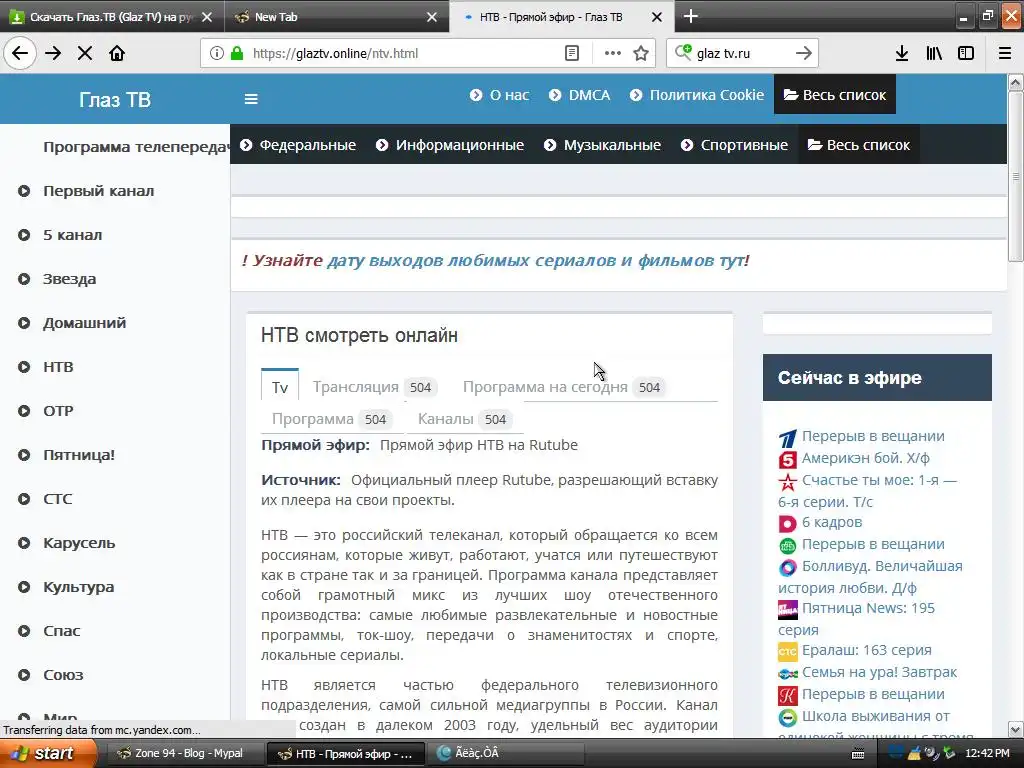Click the green padlock security icon

tap(236, 53)
